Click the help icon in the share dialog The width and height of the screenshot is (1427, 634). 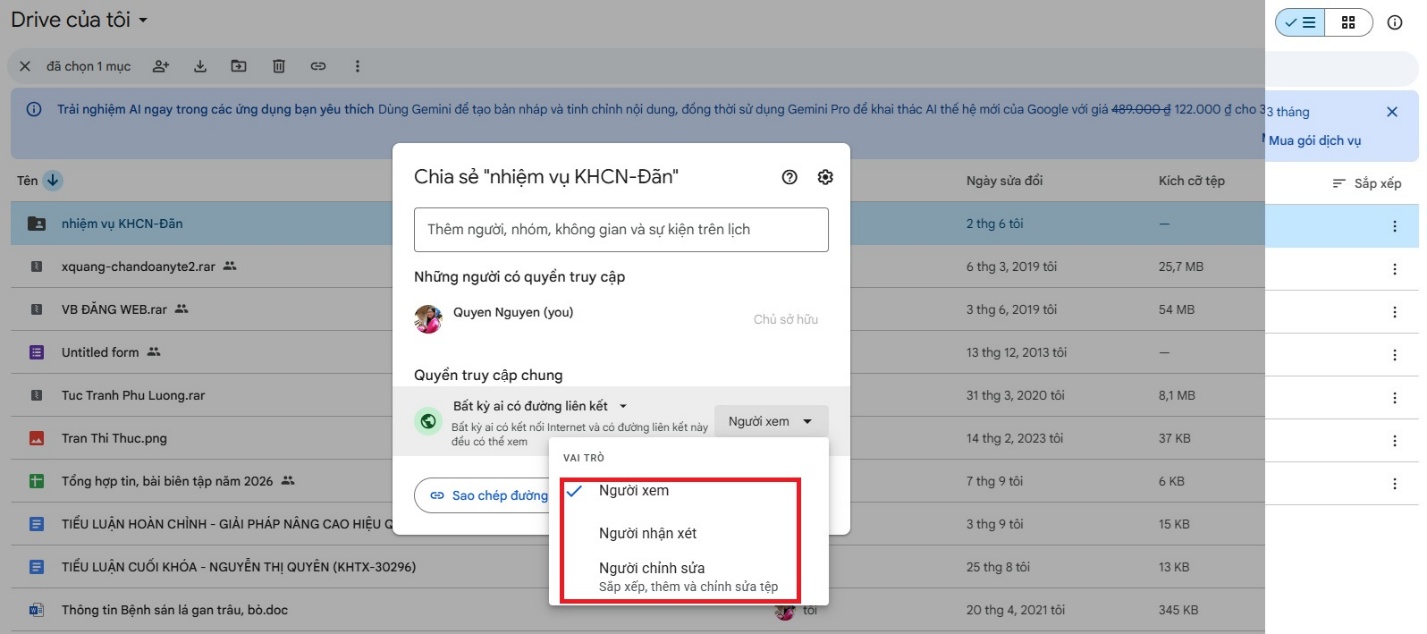coord(790,177)
